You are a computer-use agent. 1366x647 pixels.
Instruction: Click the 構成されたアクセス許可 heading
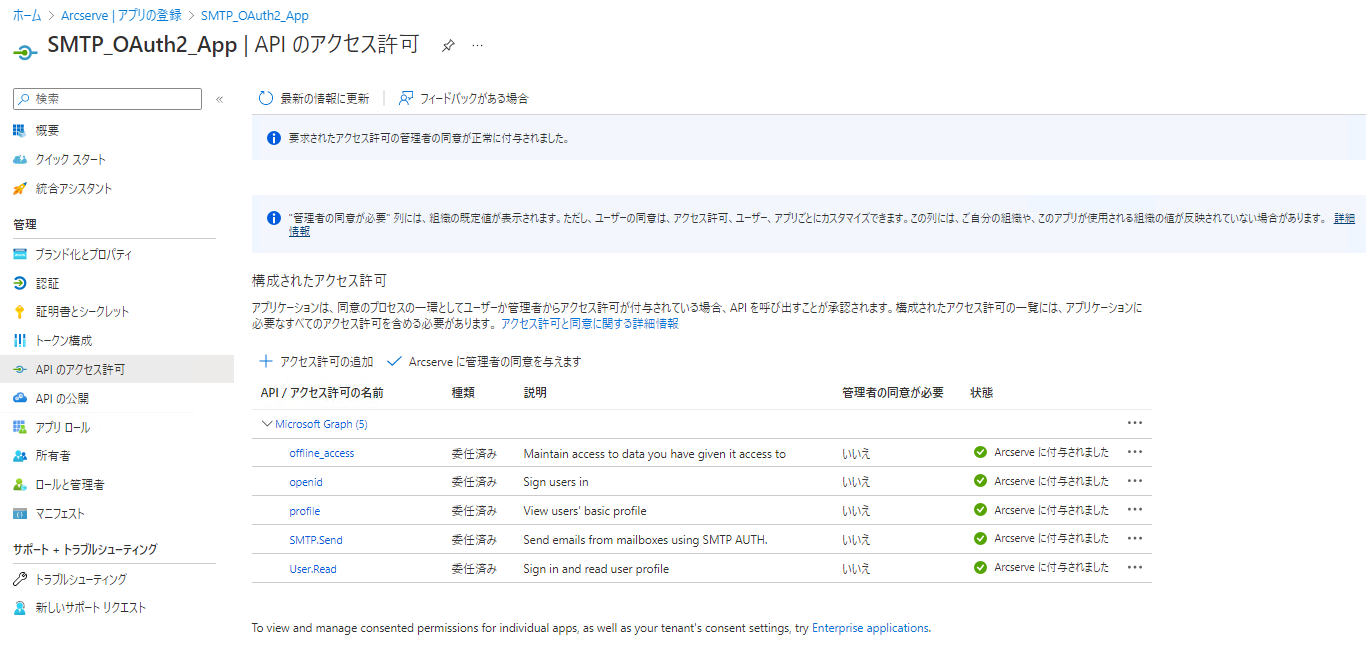point(319,281)
